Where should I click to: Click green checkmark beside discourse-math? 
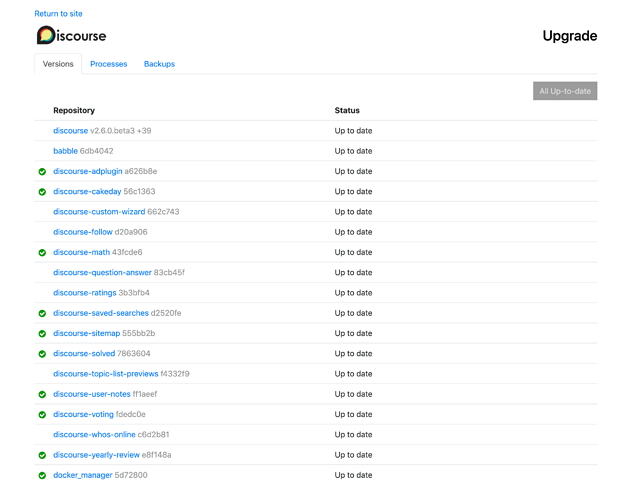click(x=42, y=253)
